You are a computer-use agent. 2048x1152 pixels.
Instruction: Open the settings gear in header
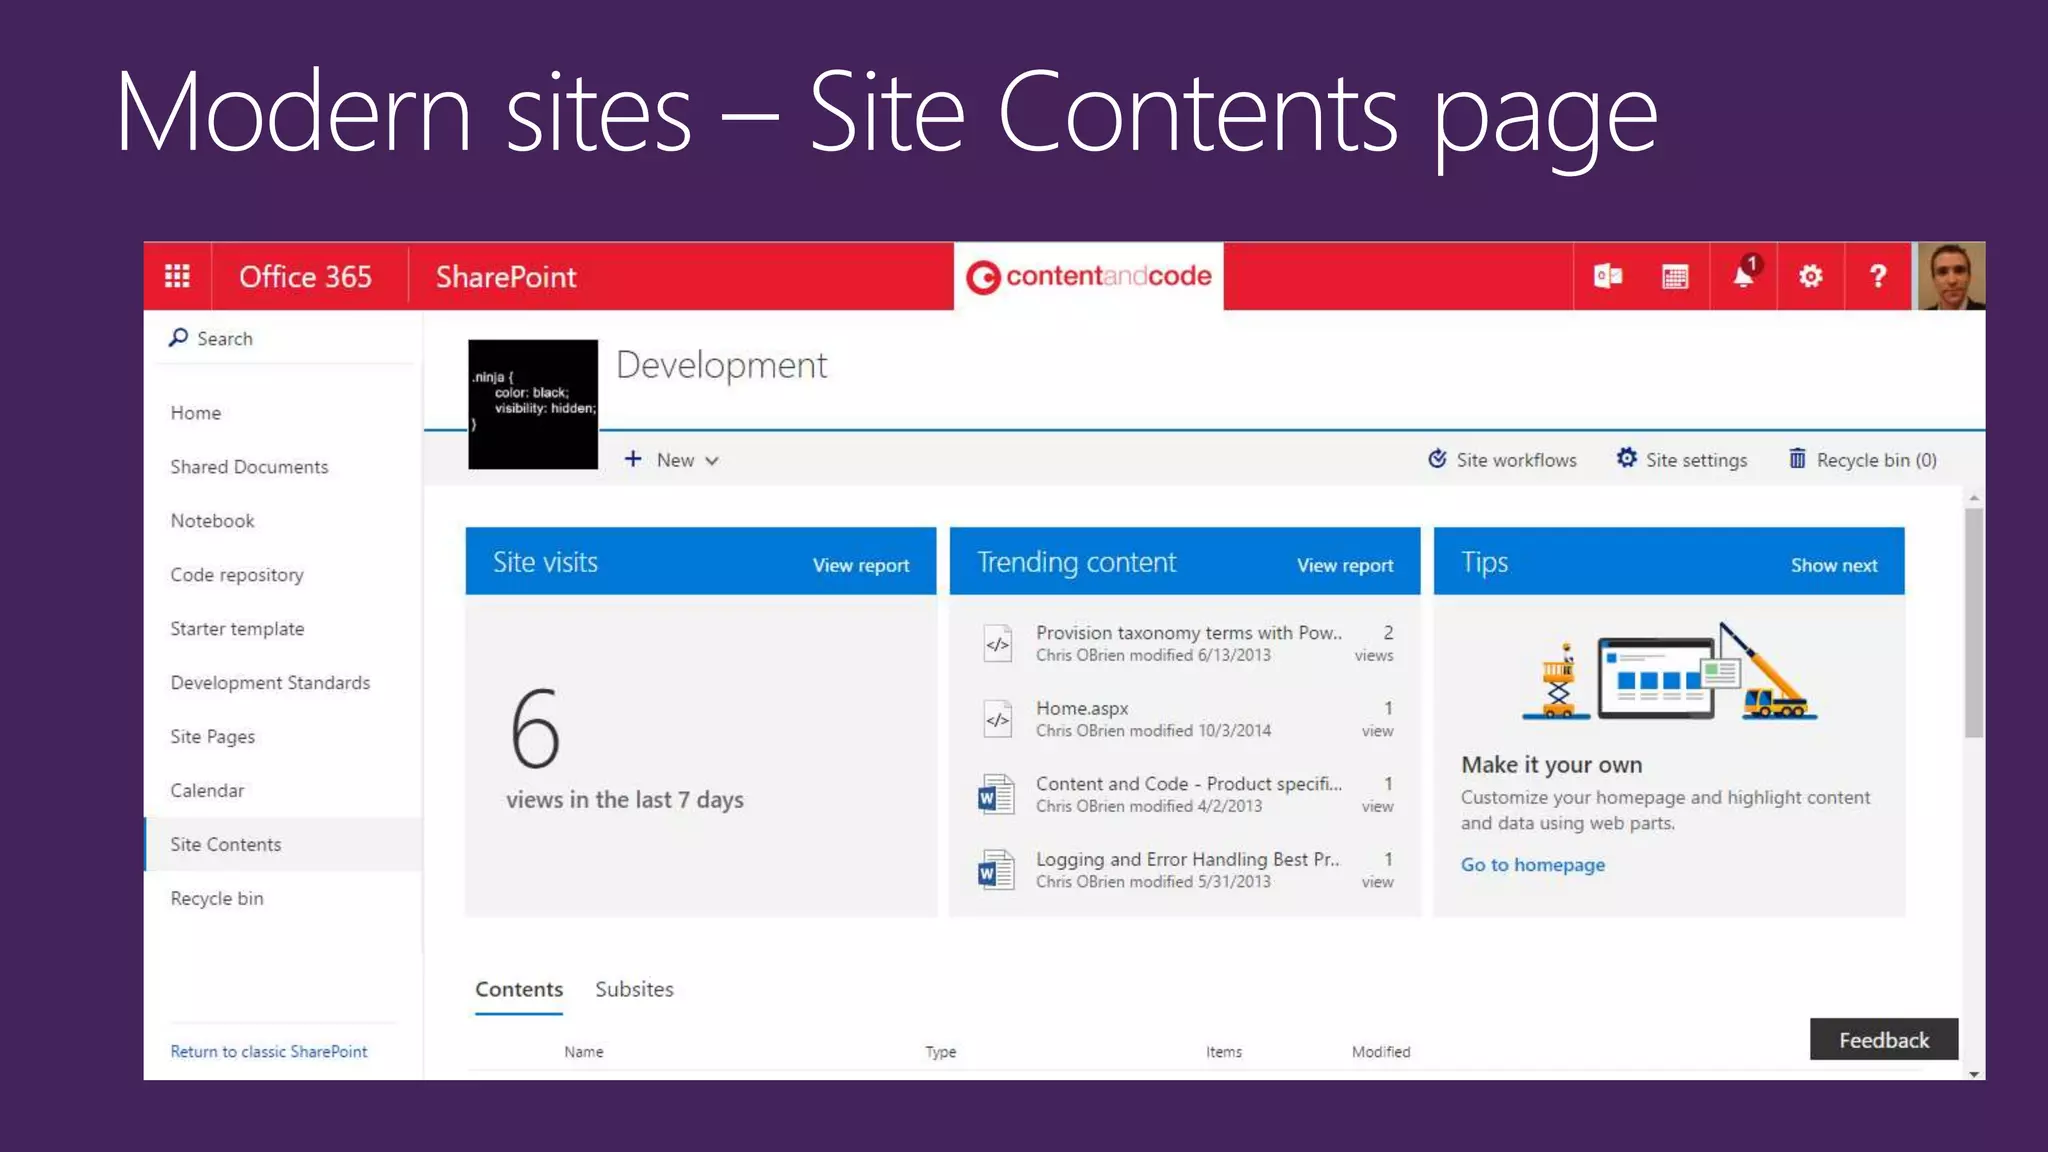pos(1810,276)
